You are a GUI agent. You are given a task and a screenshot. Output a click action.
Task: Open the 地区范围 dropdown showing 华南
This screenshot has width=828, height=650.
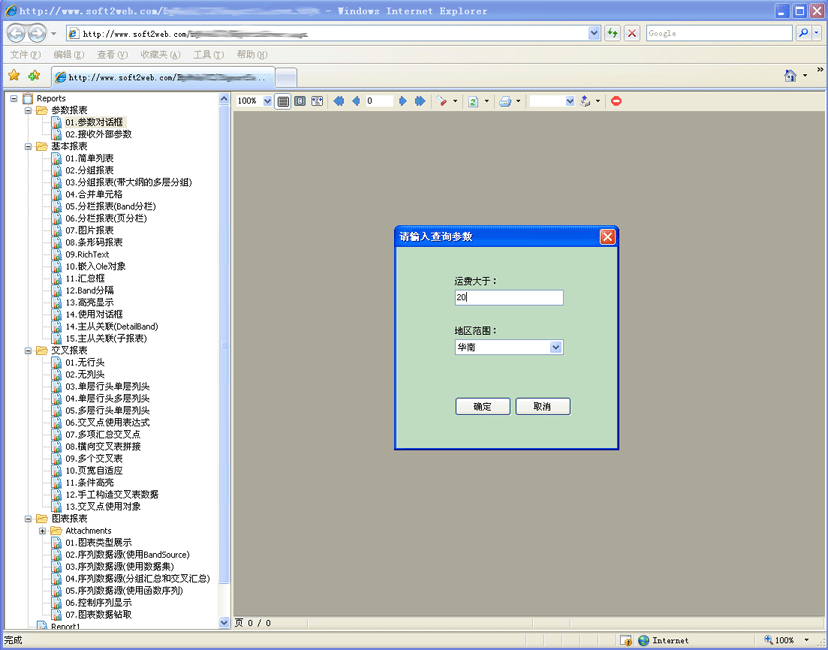coord(556,347)
